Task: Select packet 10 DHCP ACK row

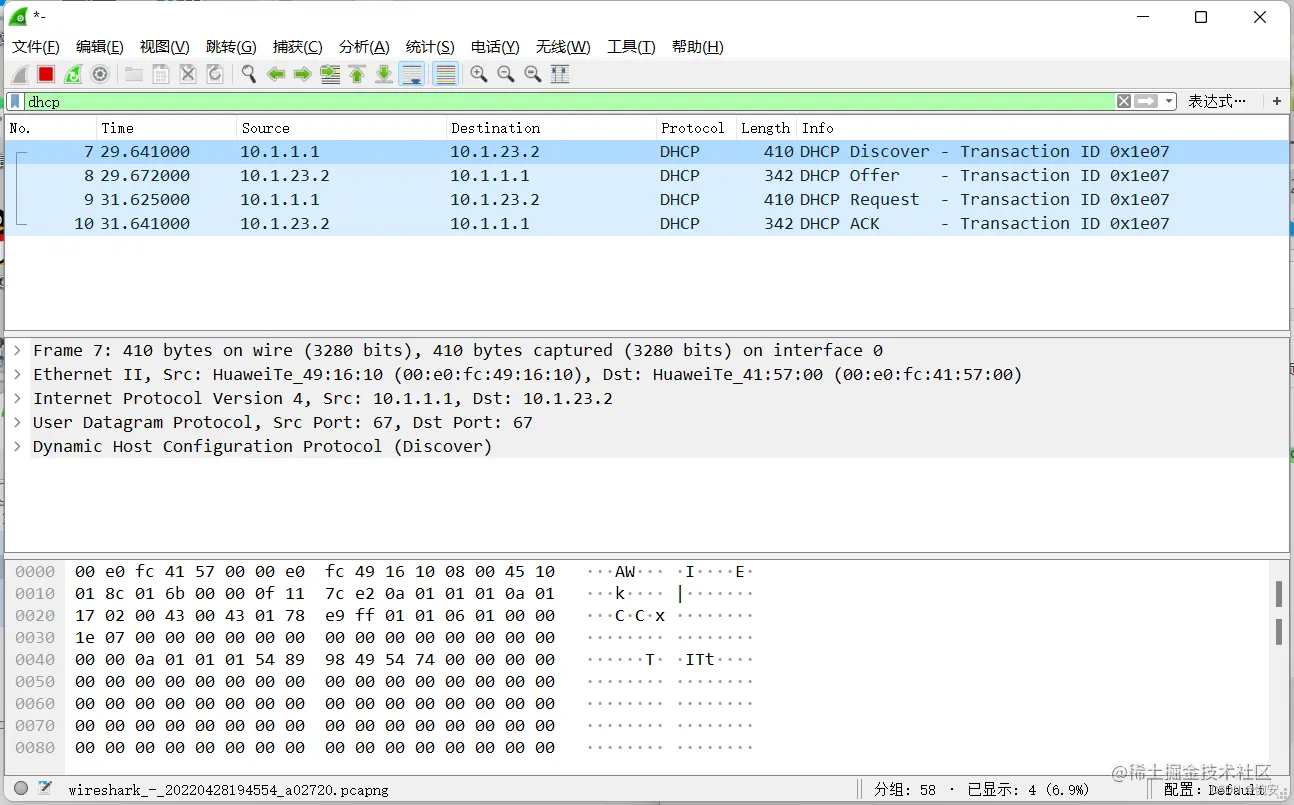Action: [647, 224]
